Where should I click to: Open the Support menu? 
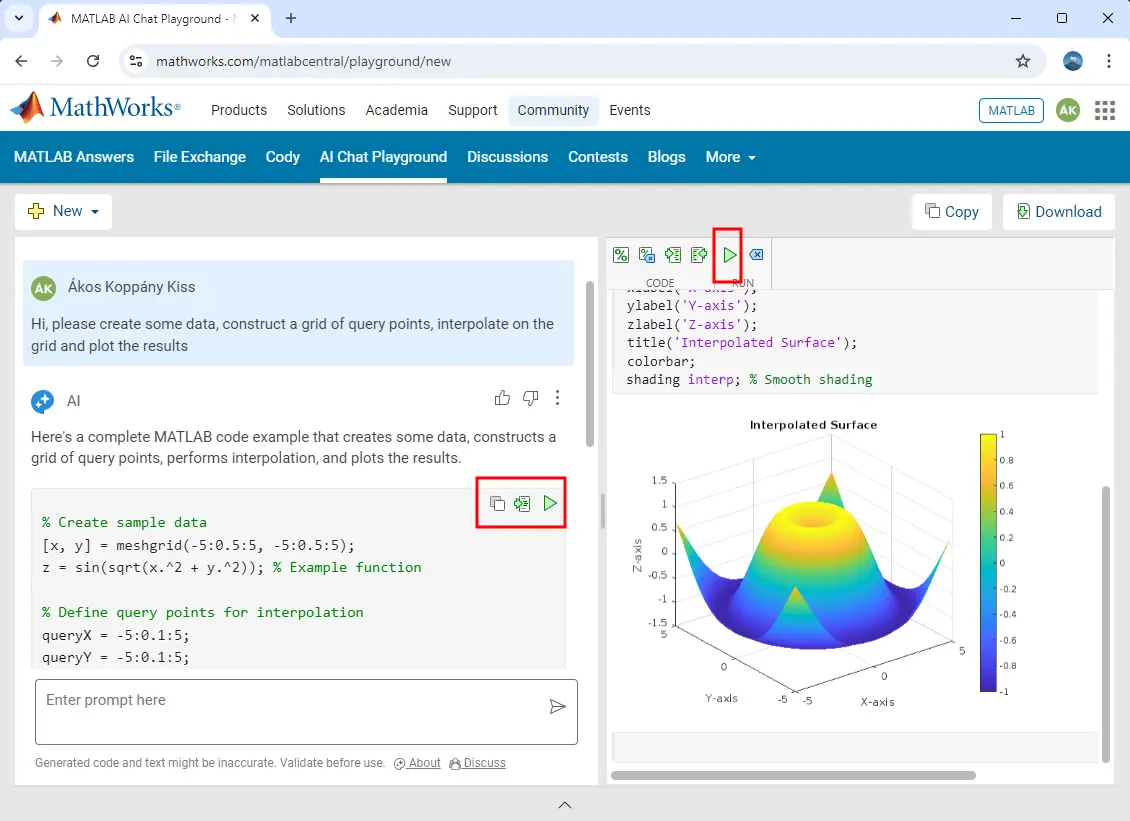coord(473,110)
